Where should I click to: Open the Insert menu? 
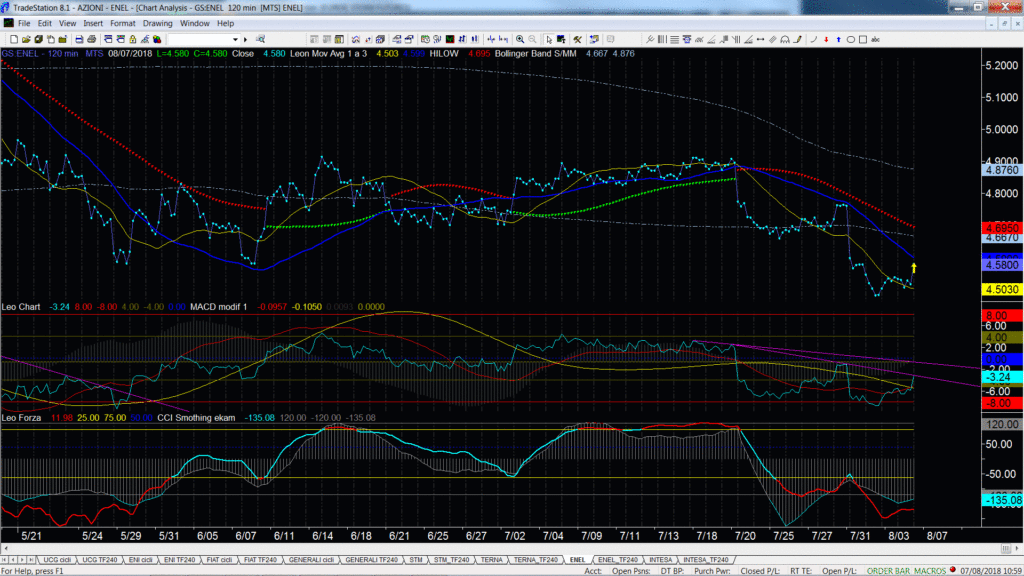pyautogui.click(x=93, y=24)
